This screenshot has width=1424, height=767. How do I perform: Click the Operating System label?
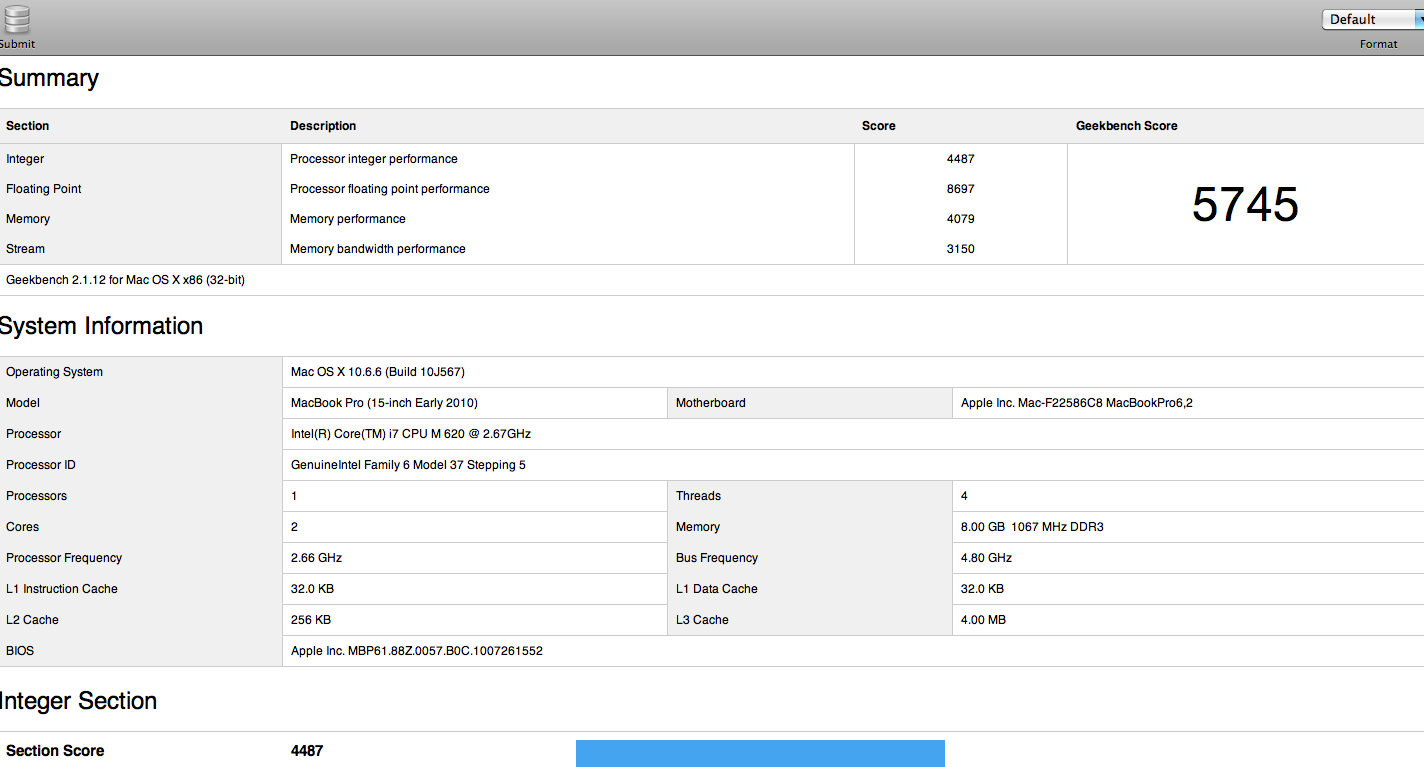pyautogui.click(x=55, y=372)
